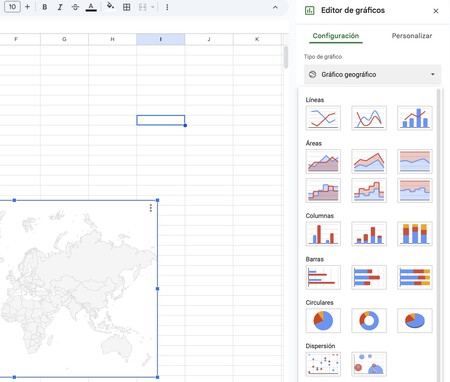Collapse the toolbar with the up chevron
450x382 pixels.
(275, 7)
